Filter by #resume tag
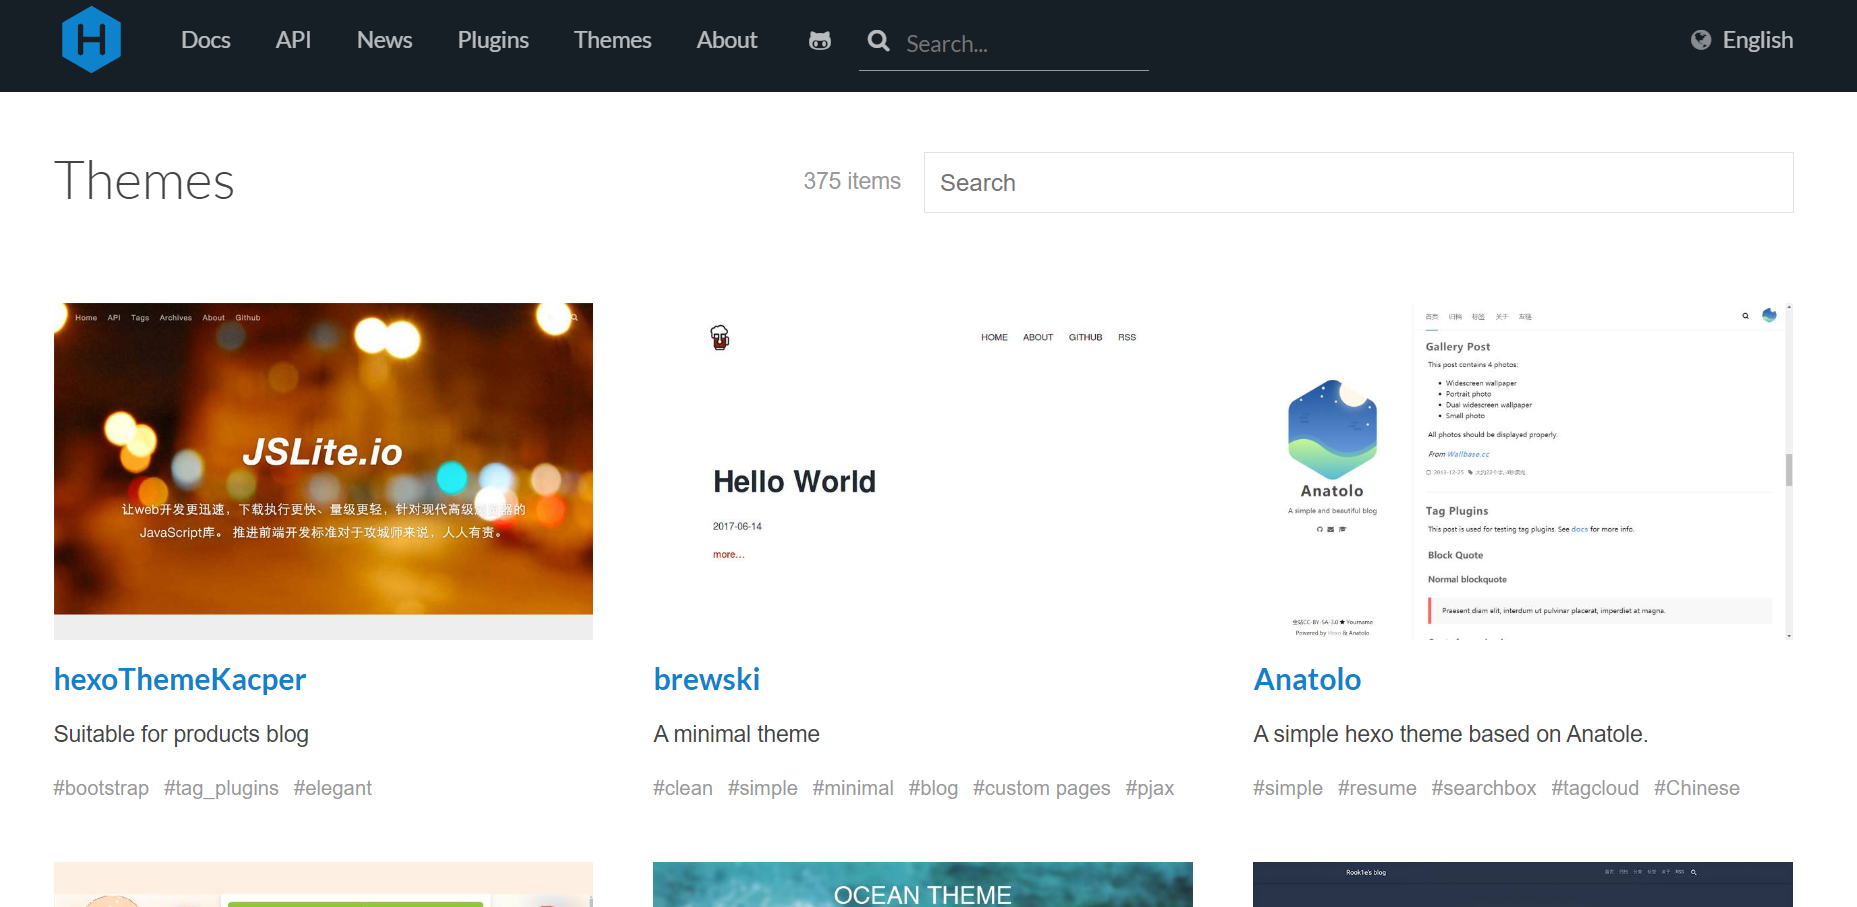This screenshot has width=1857, height=907. (1377, 788)
